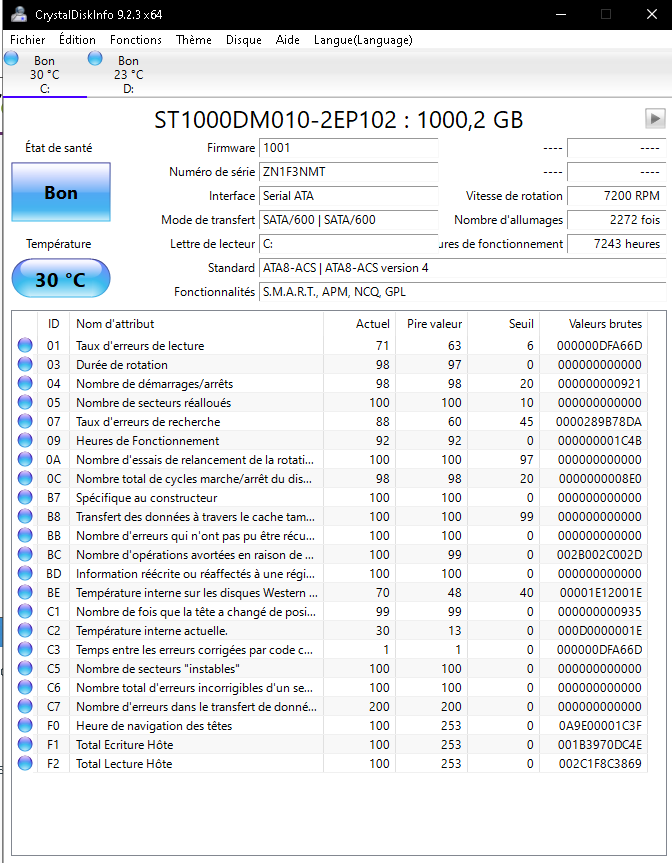Click raw value 0A9E00001C3F
Screen dimensions: 672x863
600,725
